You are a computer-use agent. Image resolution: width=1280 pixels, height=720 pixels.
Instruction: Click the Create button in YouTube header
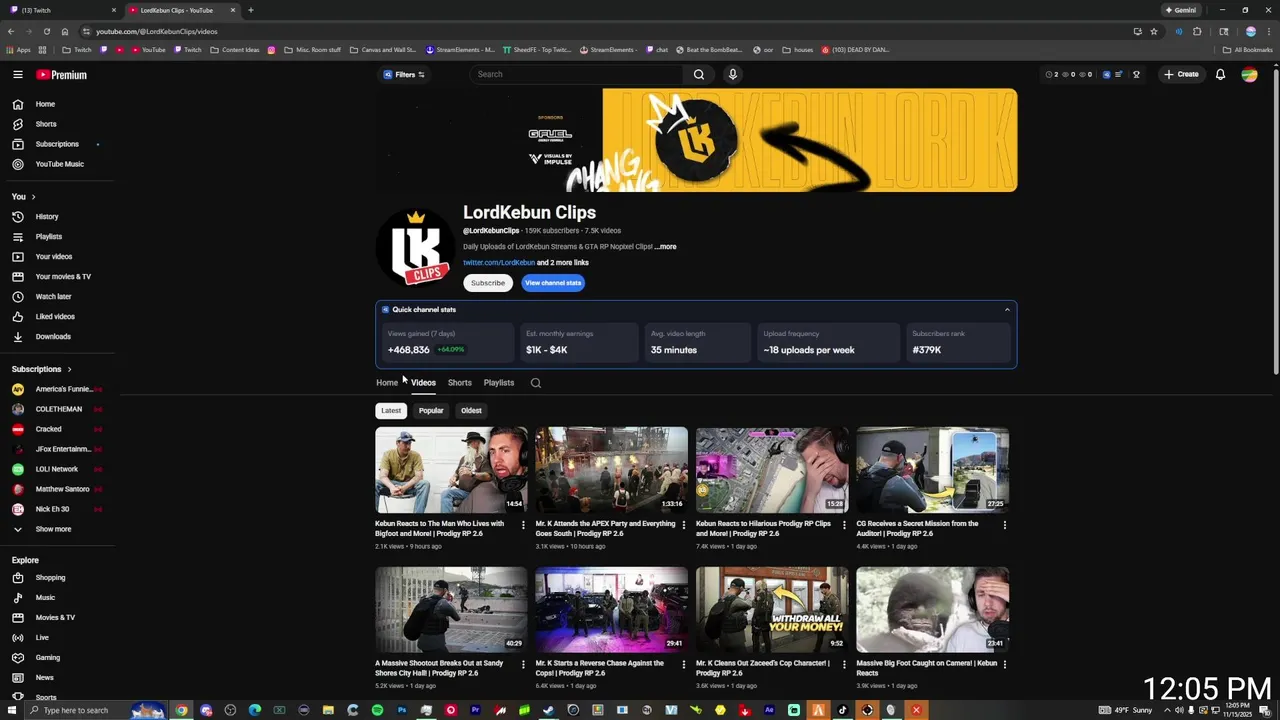click(x=1181, y=74)
